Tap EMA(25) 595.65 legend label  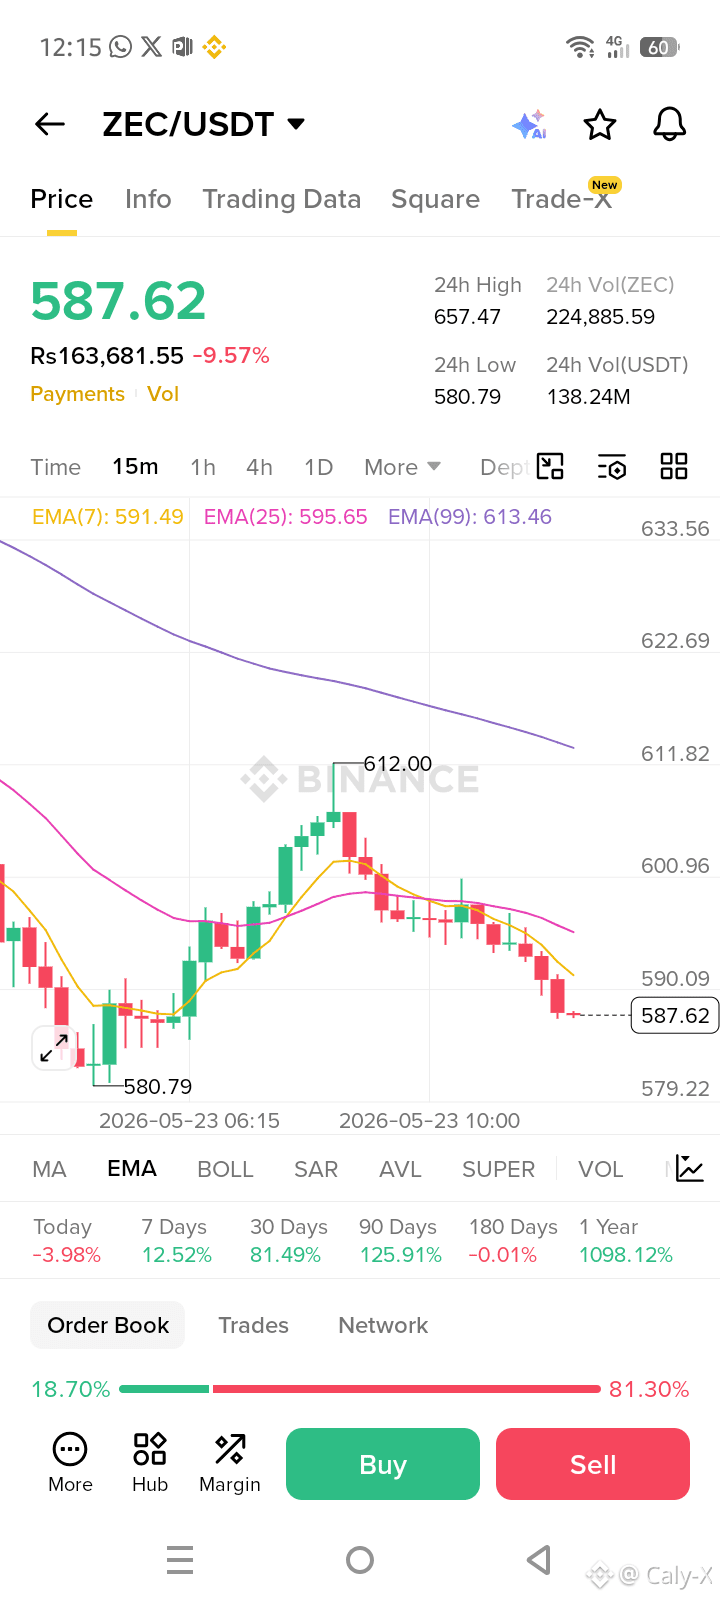pos(286,517)
